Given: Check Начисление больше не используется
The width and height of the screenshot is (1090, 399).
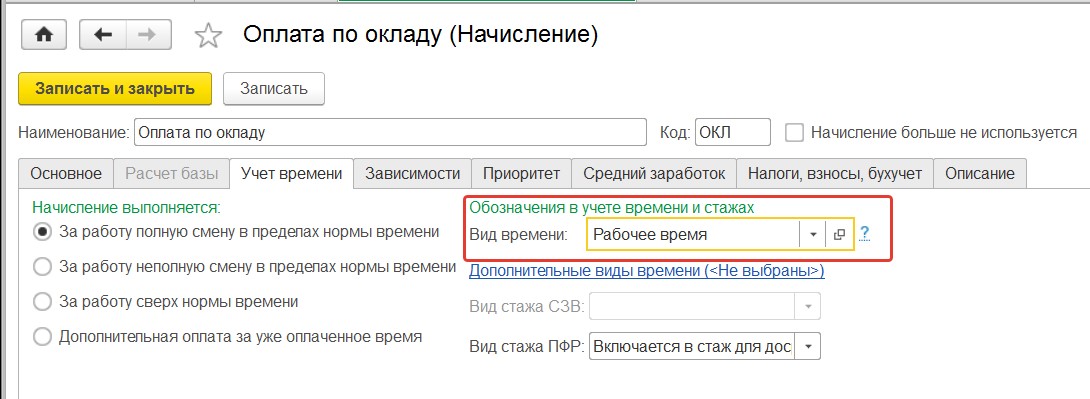Looking at the screenshot, I should click(795, 132).
